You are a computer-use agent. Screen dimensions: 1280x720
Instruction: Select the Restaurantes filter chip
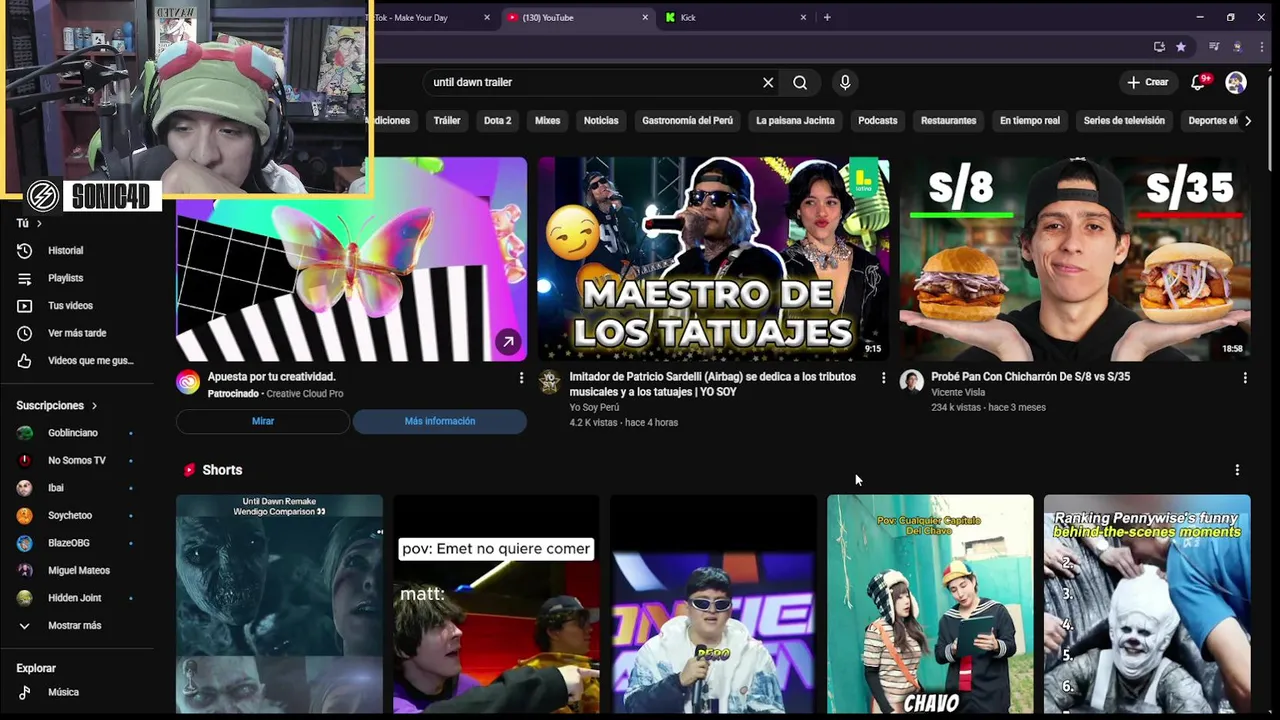click(948, 121)
